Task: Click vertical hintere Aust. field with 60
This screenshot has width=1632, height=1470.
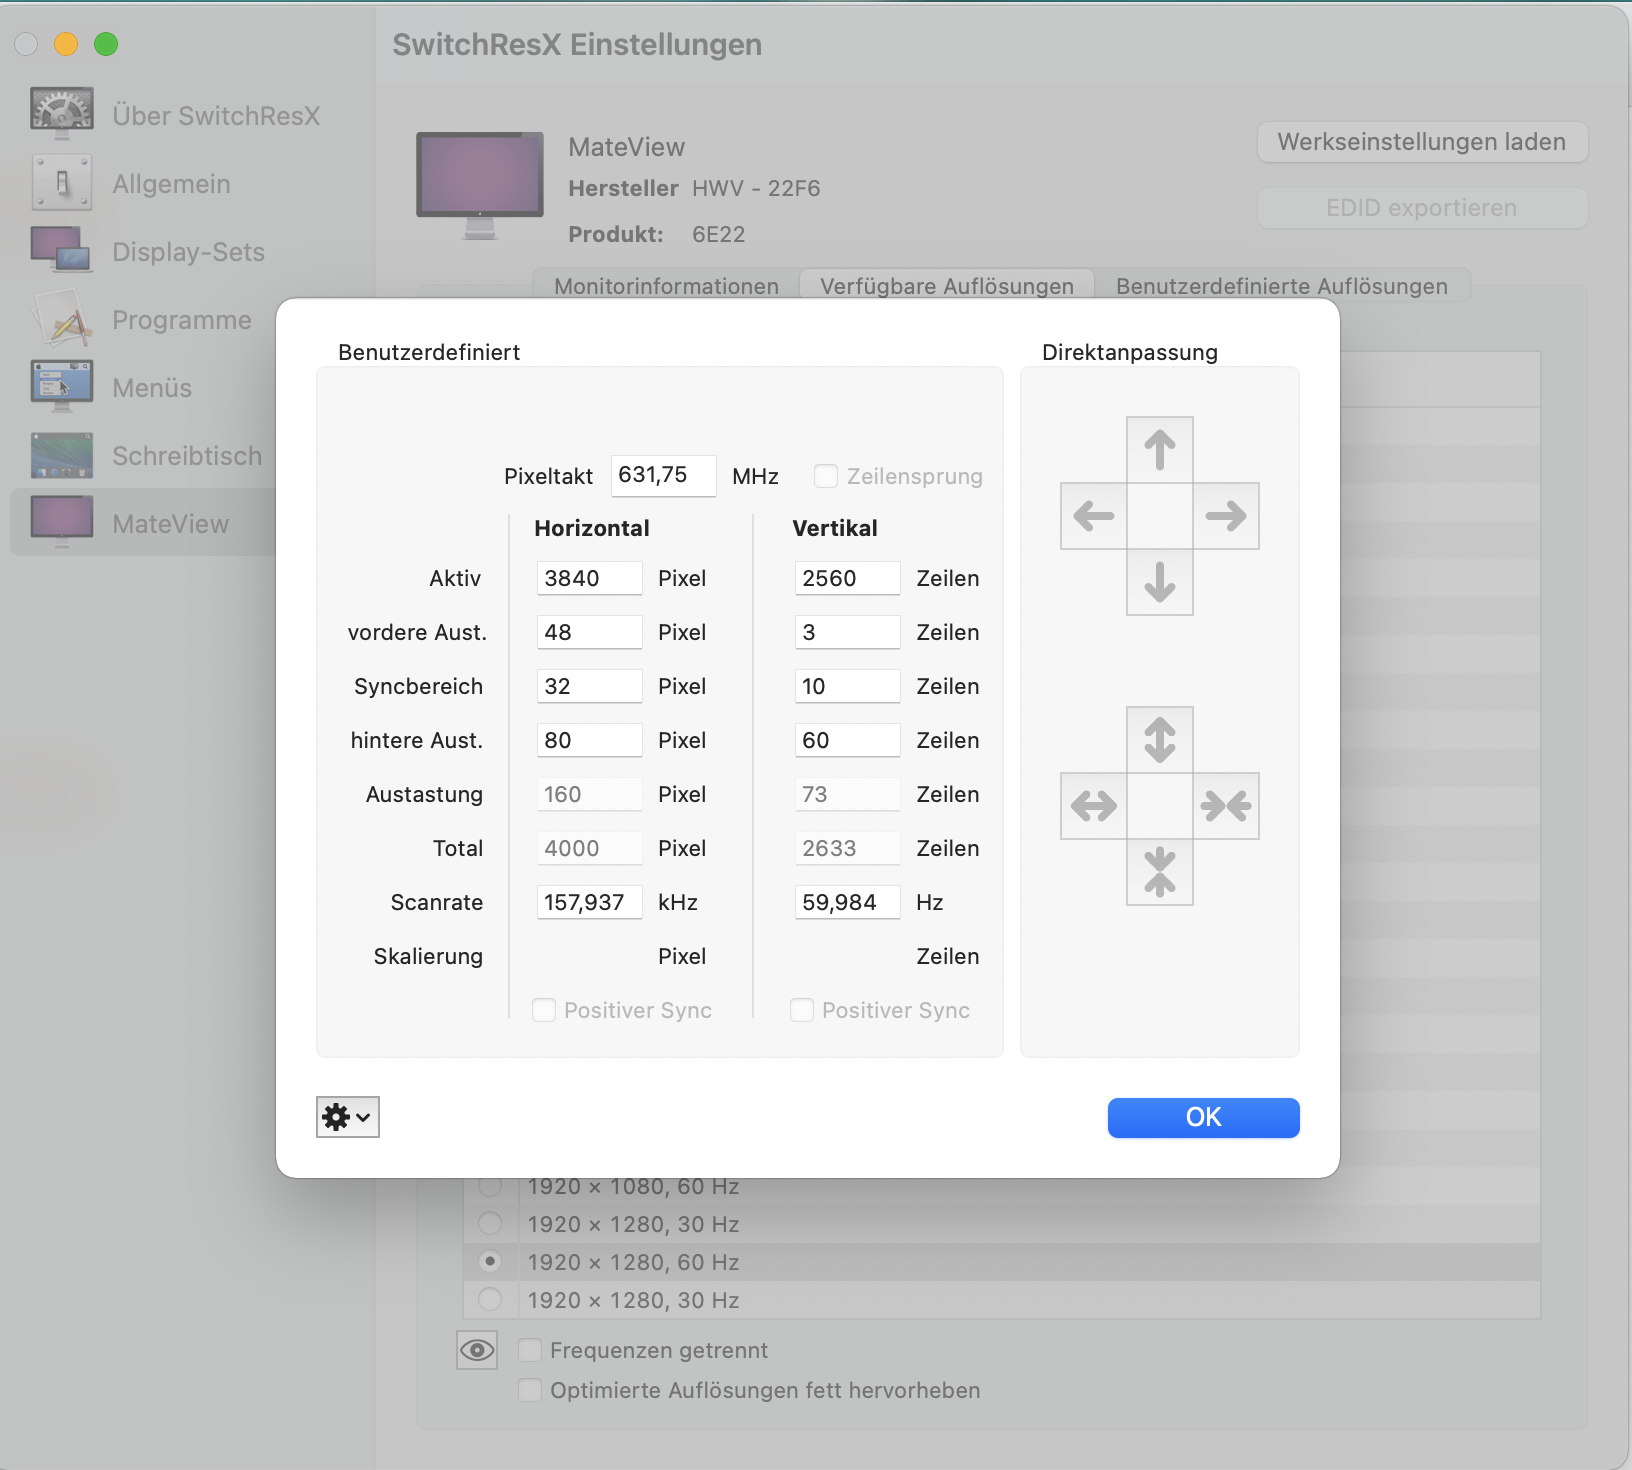Action: tap(848, 740)
